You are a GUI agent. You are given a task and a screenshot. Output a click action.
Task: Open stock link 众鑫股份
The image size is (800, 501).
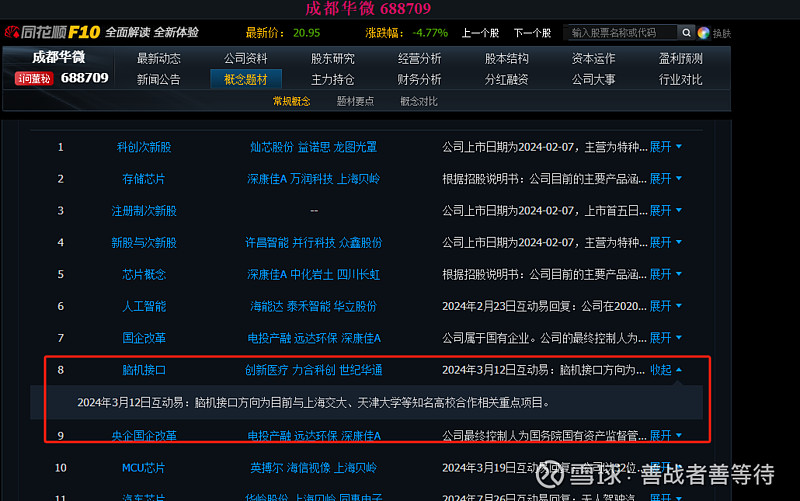(x=360, y=242)
